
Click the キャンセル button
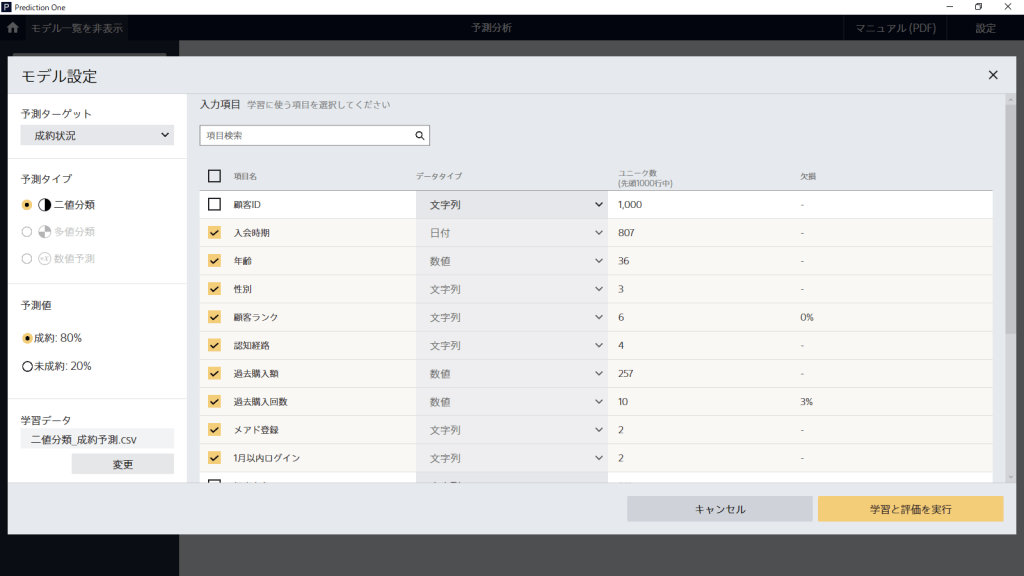(x=720, y=509)
